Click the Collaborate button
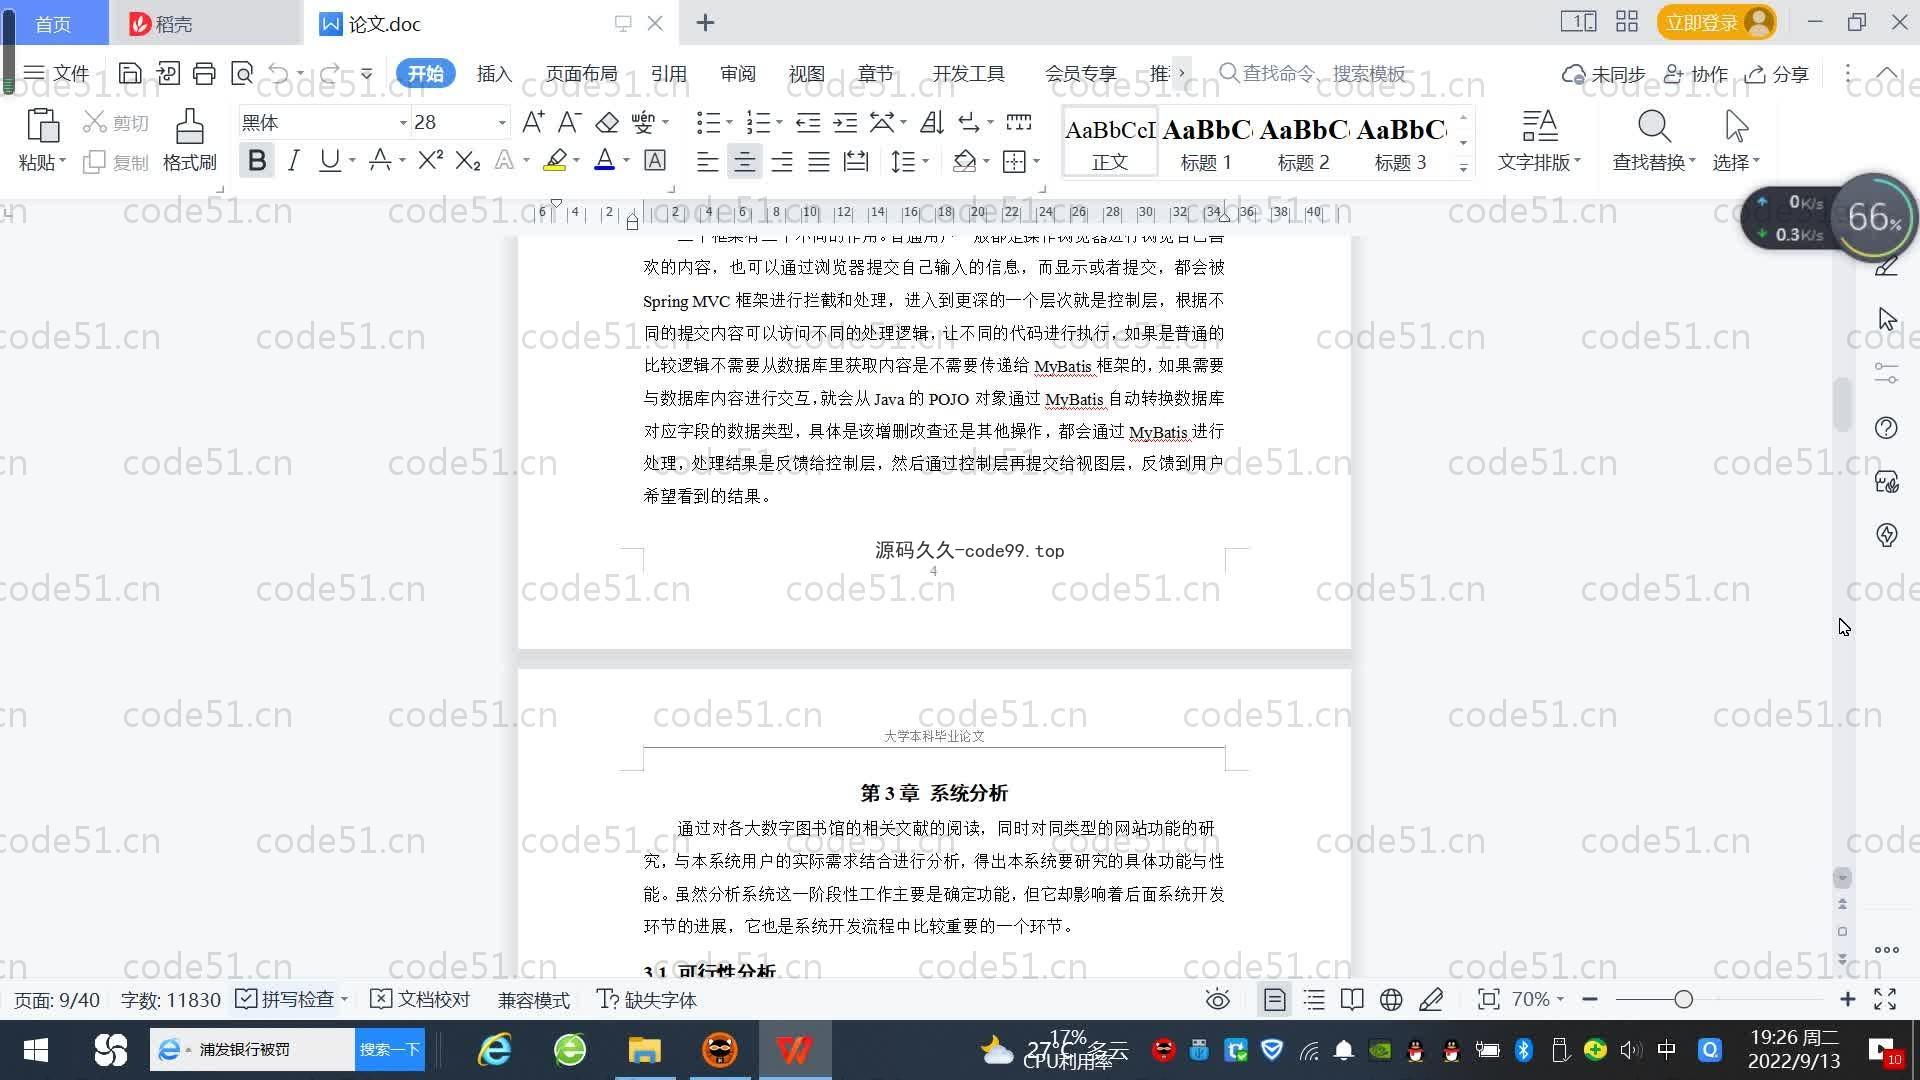 pos(1696,74)
